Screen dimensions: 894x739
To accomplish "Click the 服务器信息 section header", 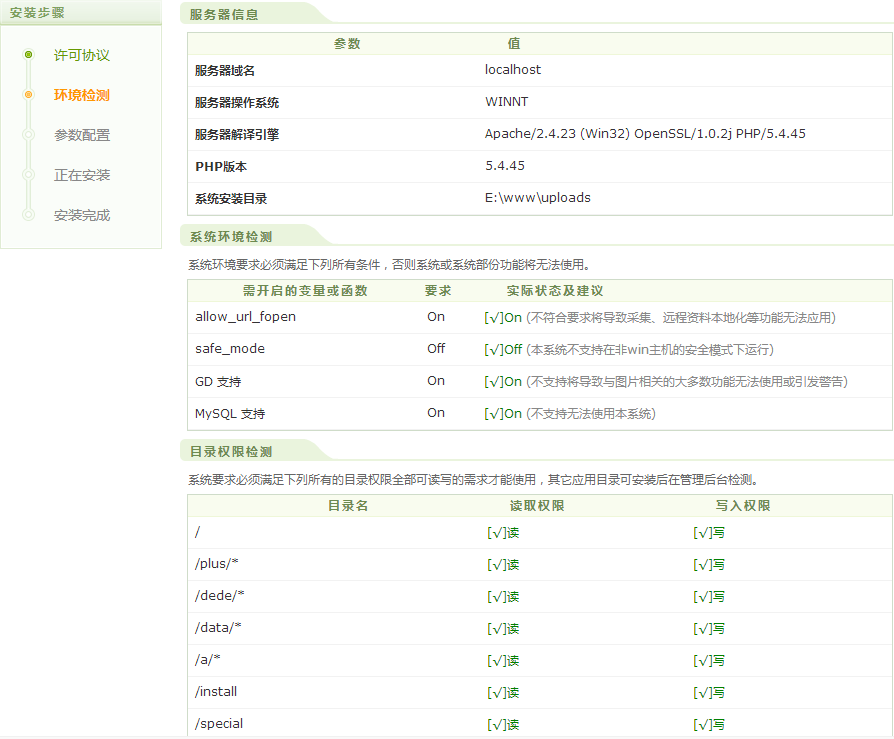I will (224, 15).
